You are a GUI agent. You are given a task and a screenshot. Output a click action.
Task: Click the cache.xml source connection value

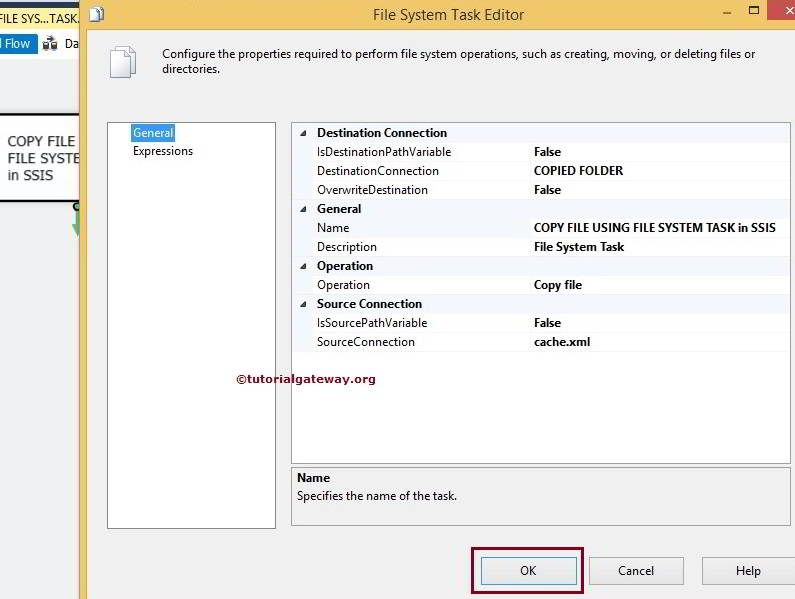coord(562,342)
